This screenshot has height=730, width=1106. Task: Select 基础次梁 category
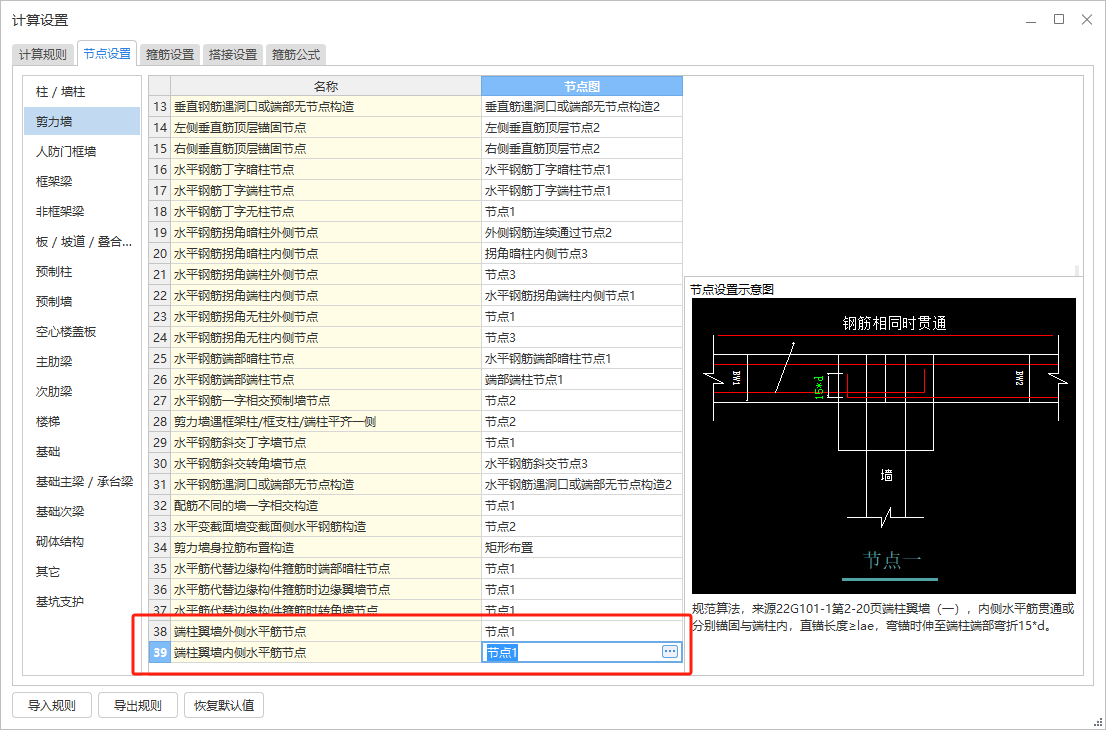click(82, 511)
